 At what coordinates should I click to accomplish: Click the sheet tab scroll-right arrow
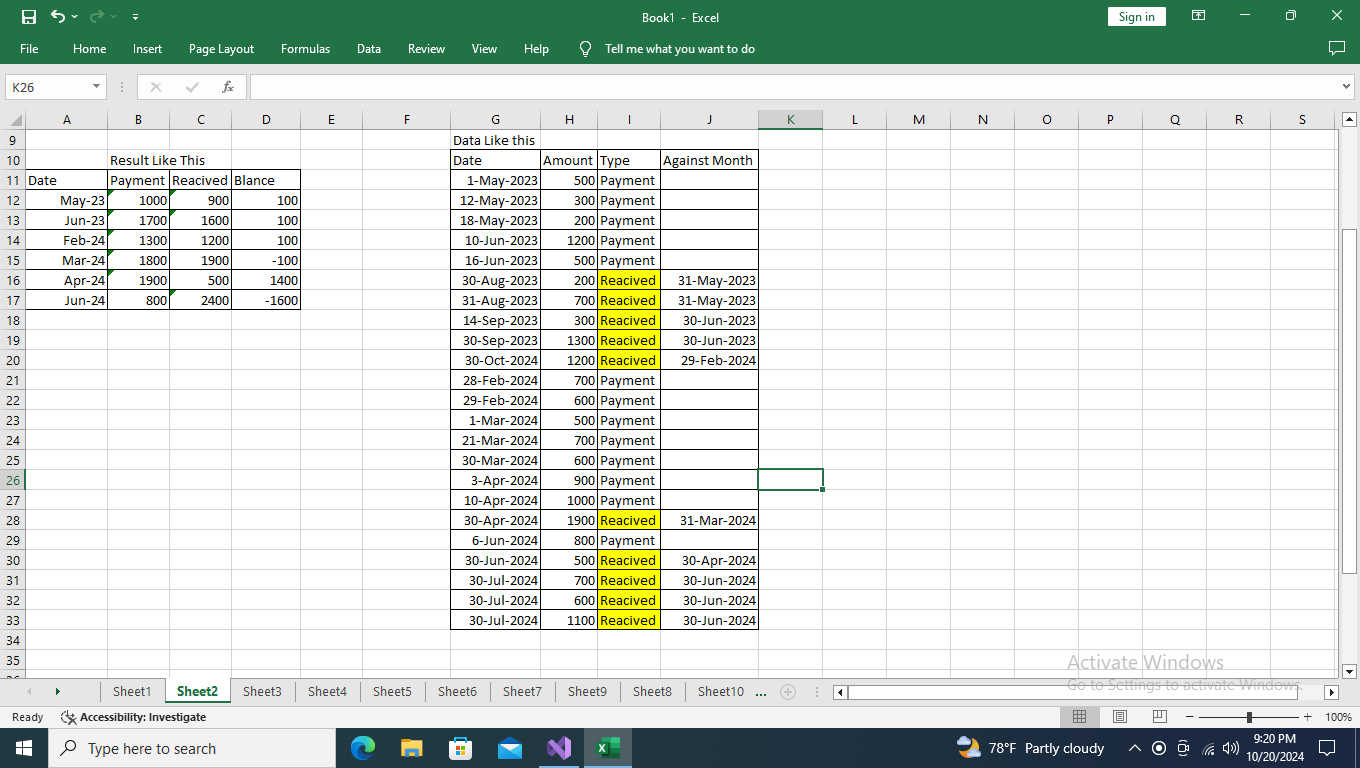click(58, 691)
